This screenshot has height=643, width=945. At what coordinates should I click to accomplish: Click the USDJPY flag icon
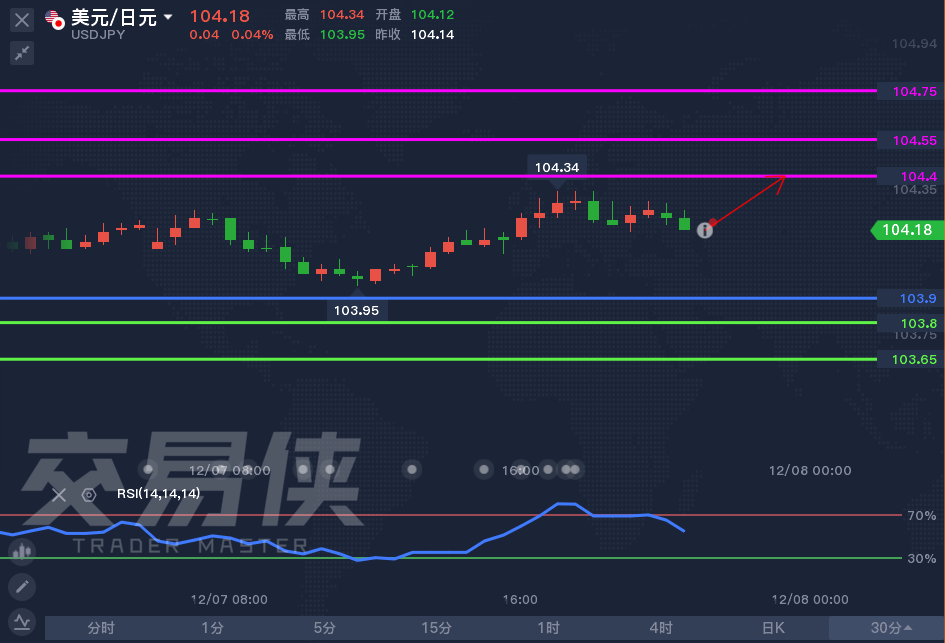tap(55, 20)
